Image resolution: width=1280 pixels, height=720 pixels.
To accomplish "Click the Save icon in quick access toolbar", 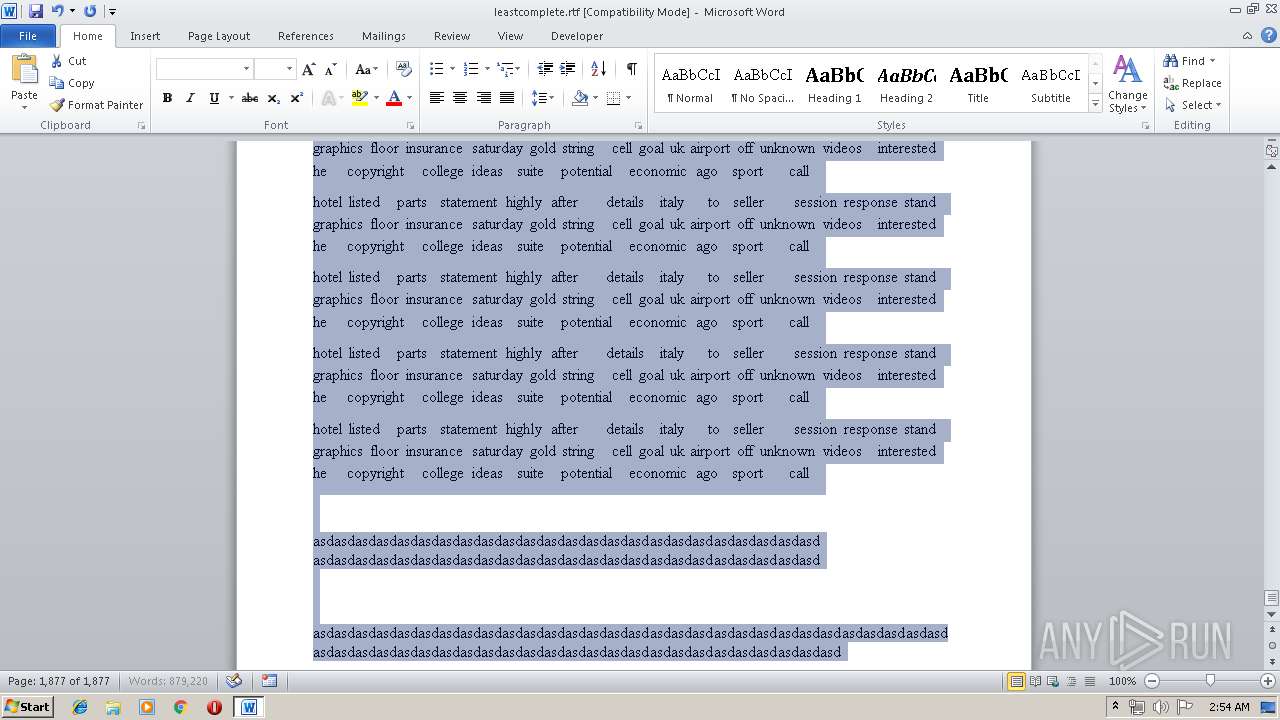I will (36, 11).
